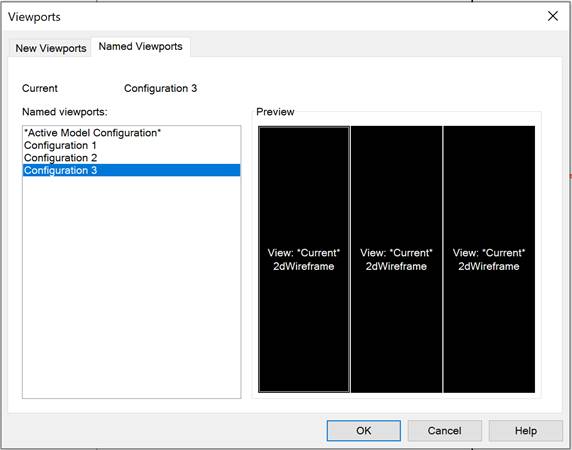Click the Current label text

pyautogui.click(x=40, y=88)
